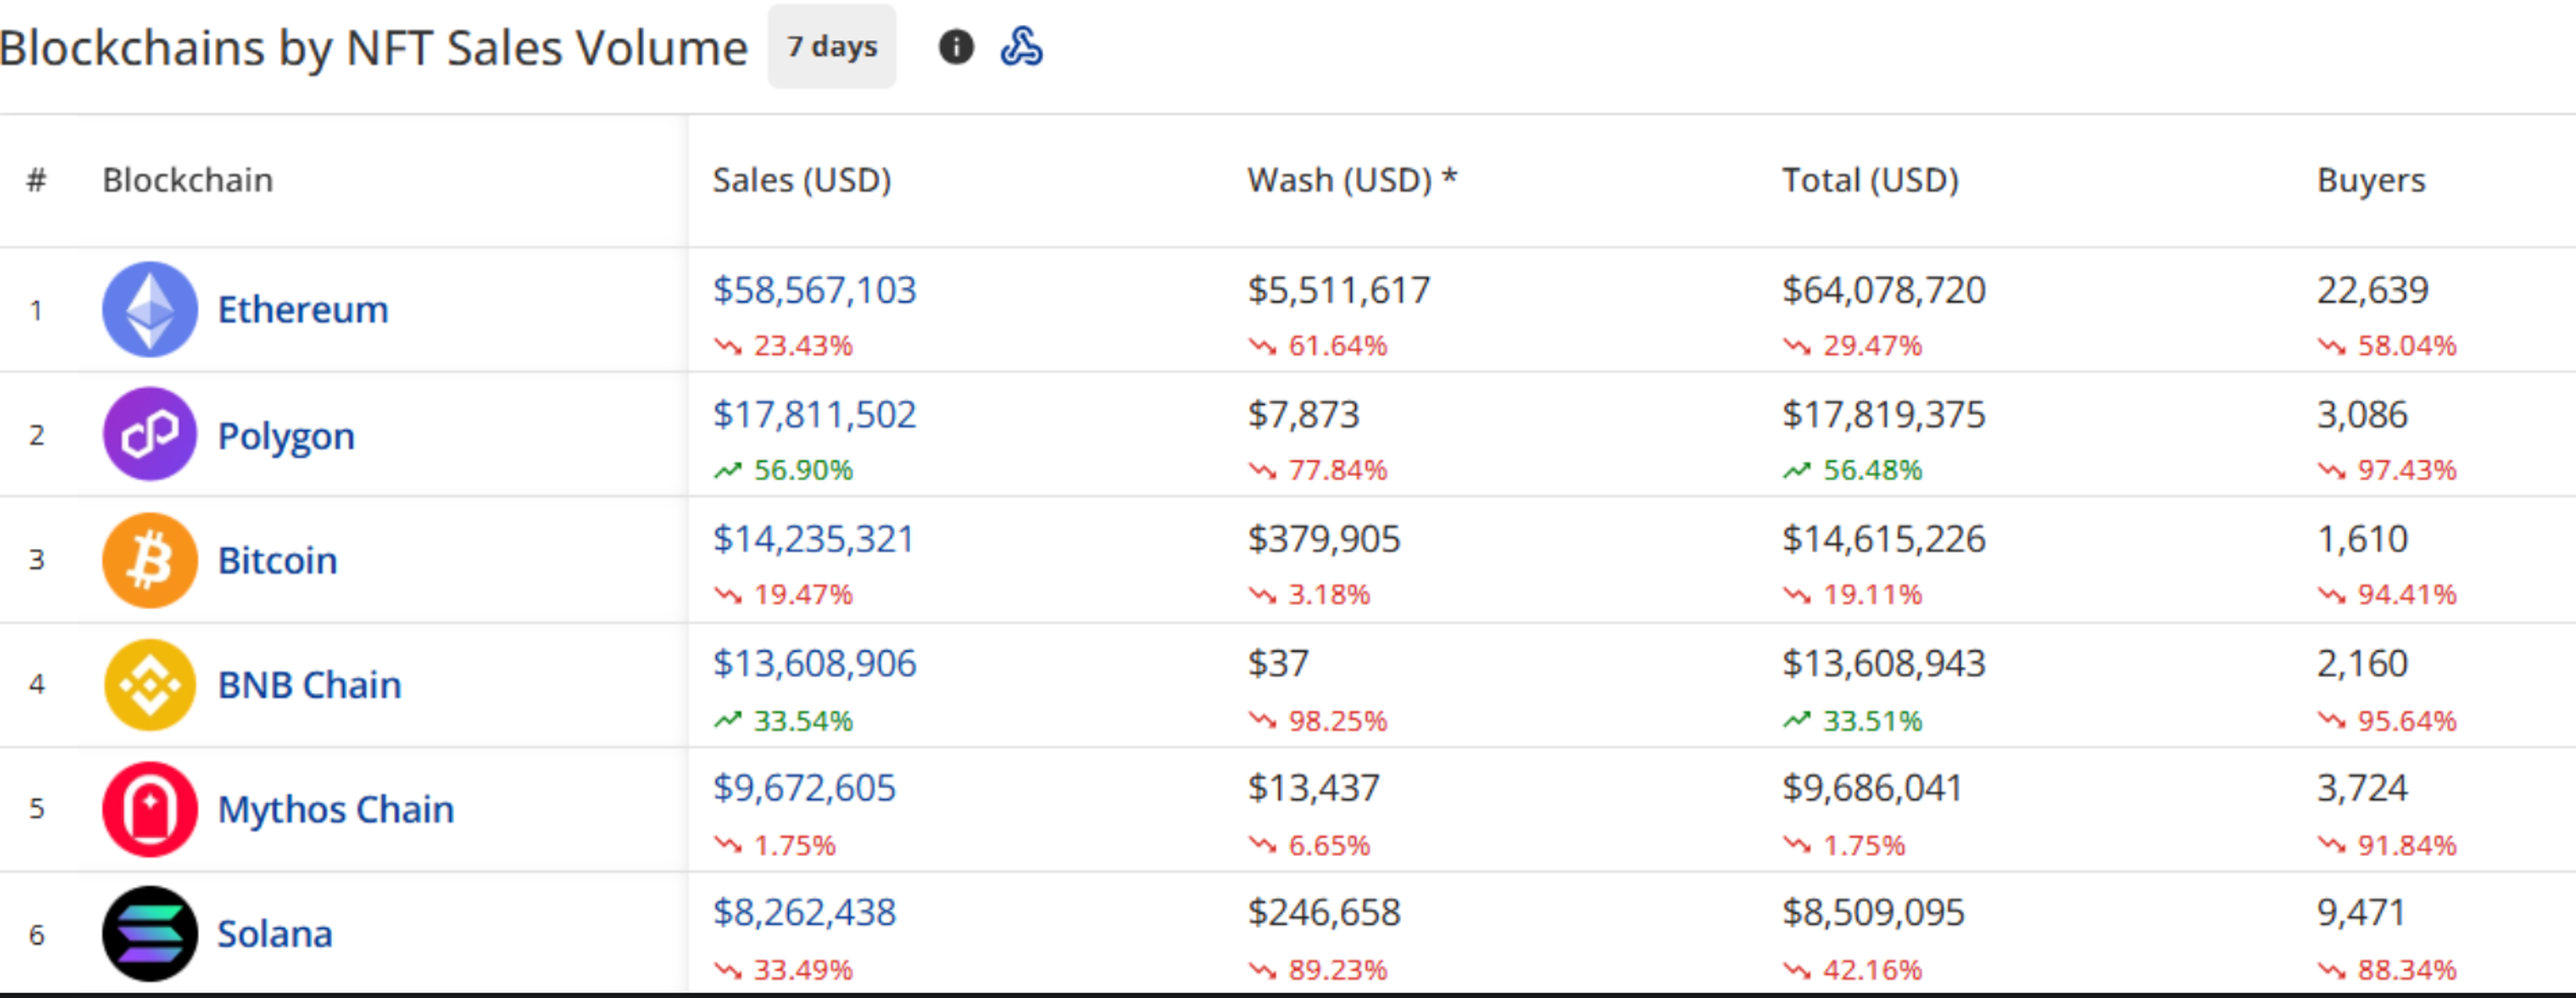Click BNB Chain buyers count 2,160

2362,664
